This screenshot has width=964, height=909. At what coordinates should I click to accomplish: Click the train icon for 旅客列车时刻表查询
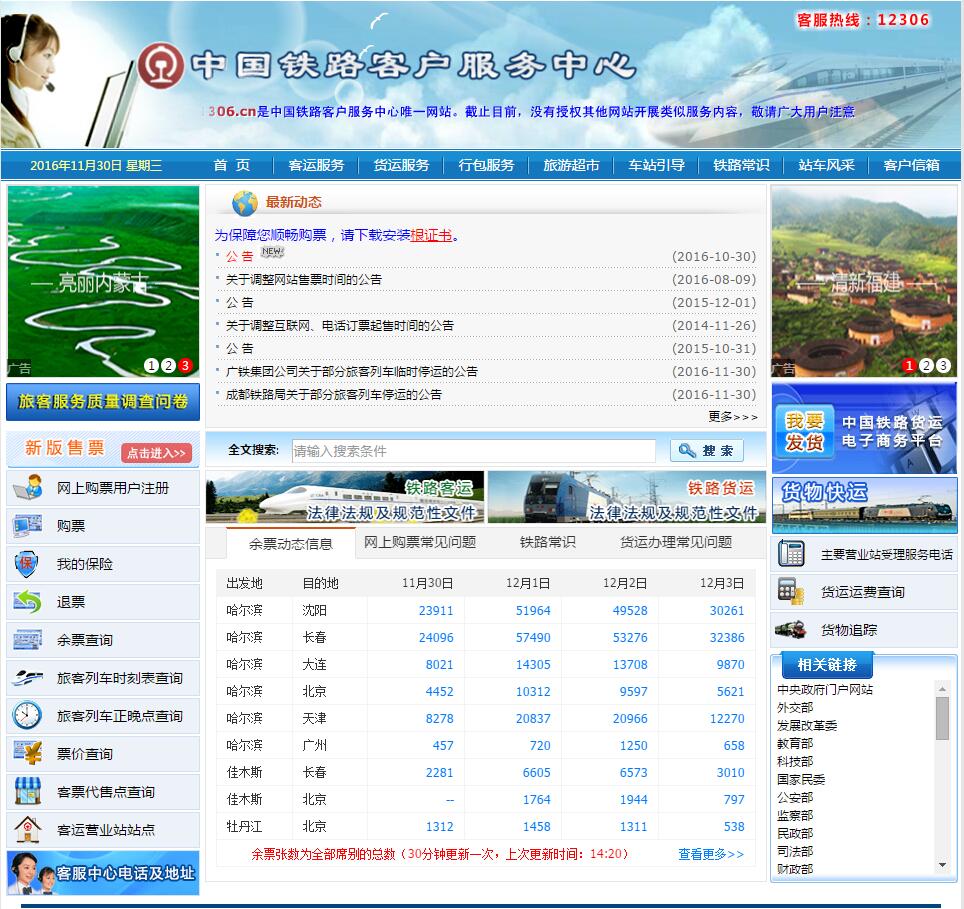[28, 678]
